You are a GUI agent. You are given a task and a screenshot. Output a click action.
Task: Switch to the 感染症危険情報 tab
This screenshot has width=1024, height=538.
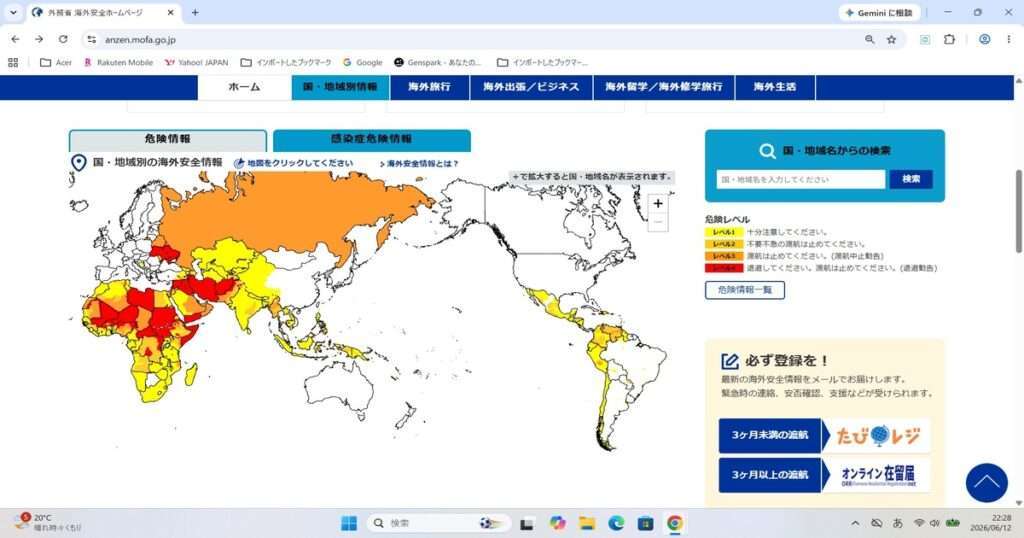372,140
